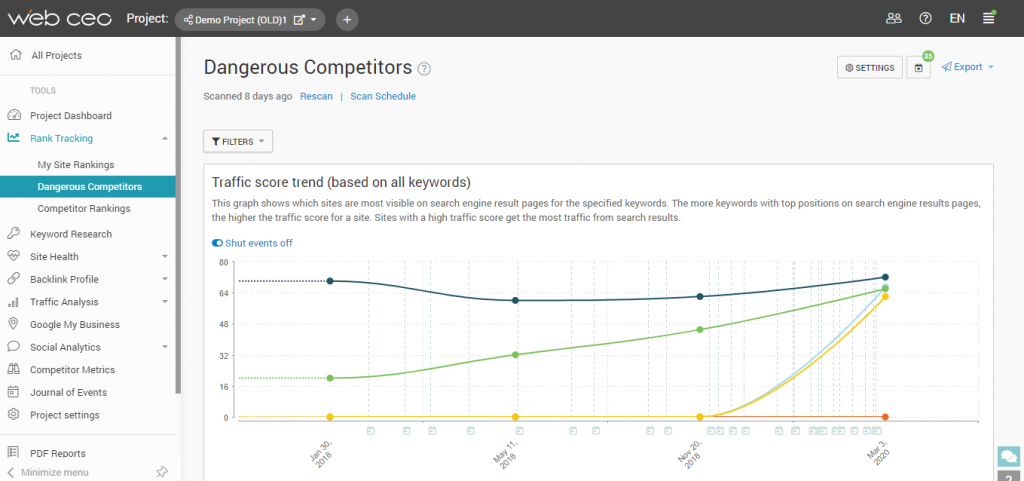The height and width of the screenshot is (481, 1024).
Task: Open Competitor Metrics in sidebar
Action: [72, 369]
